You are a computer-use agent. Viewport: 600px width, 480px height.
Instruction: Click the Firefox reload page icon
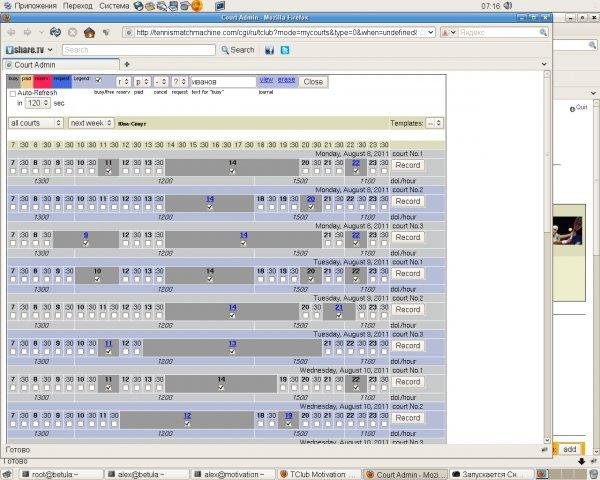click(x=56, y=32)
